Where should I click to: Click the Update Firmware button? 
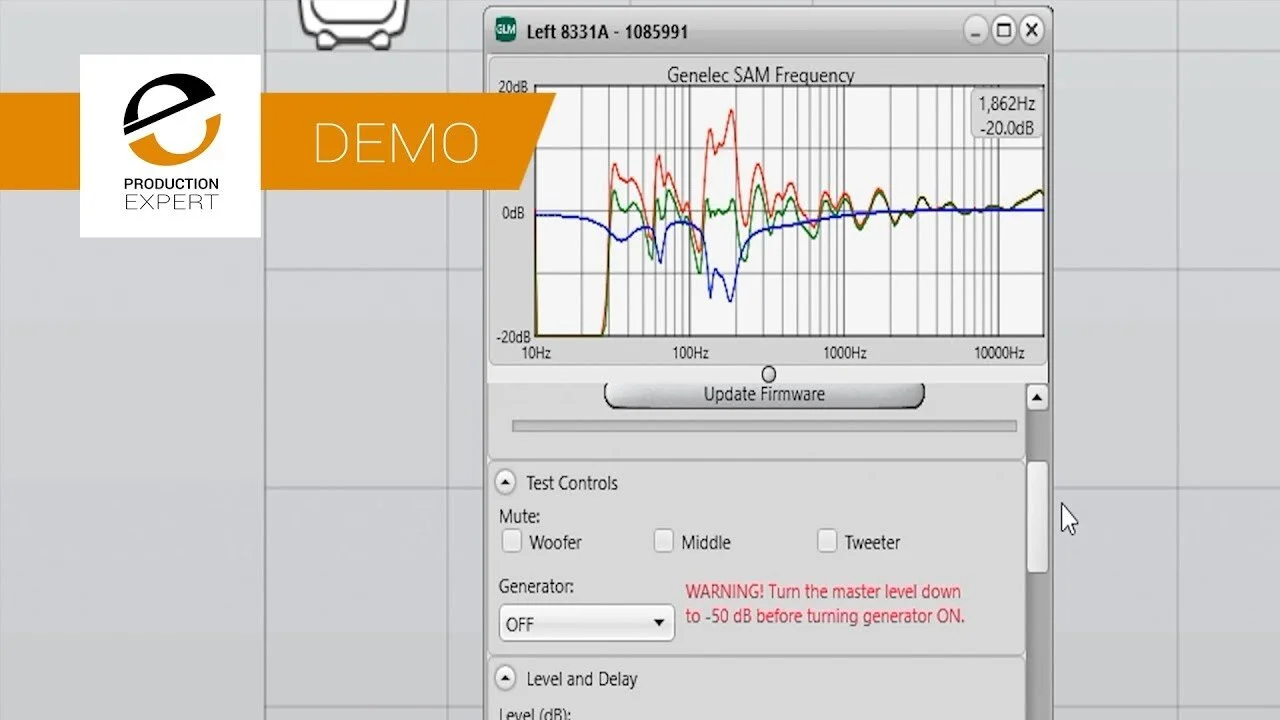tap(764, 394)
